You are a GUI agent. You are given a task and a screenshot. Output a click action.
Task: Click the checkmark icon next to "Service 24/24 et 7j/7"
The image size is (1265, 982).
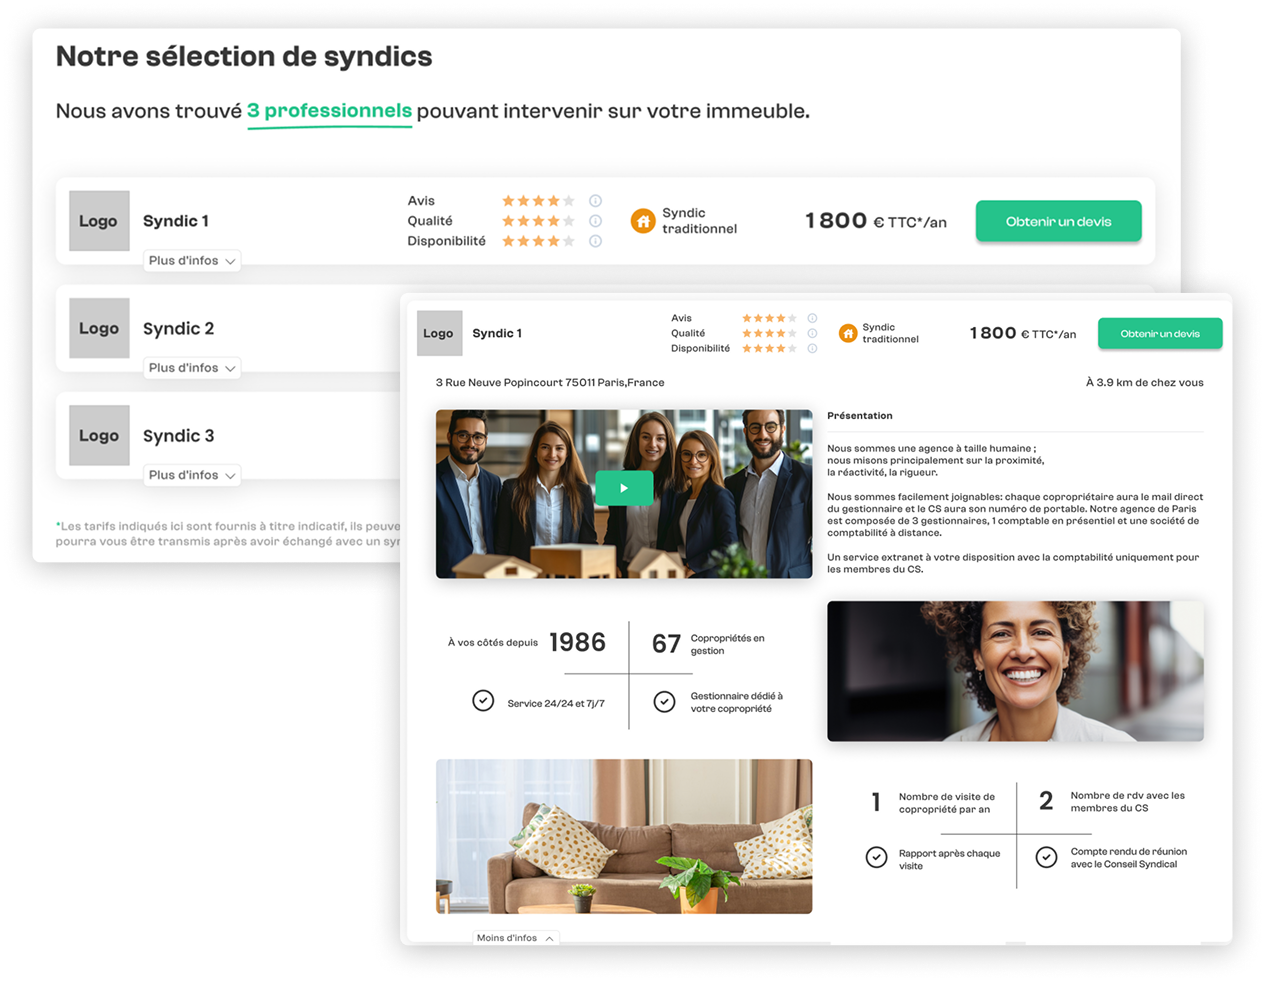483,701
